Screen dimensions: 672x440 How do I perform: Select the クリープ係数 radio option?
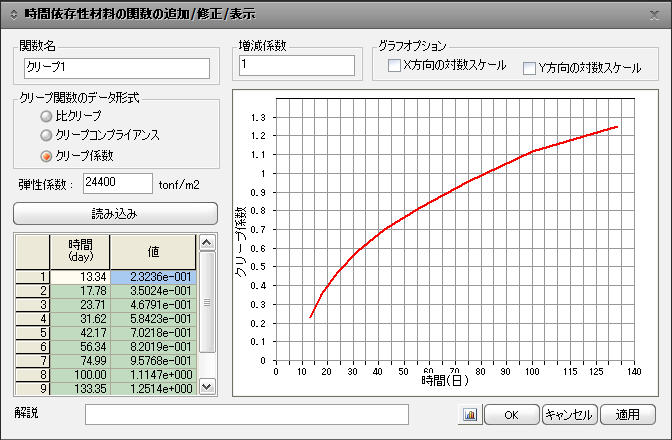point(46,155)
